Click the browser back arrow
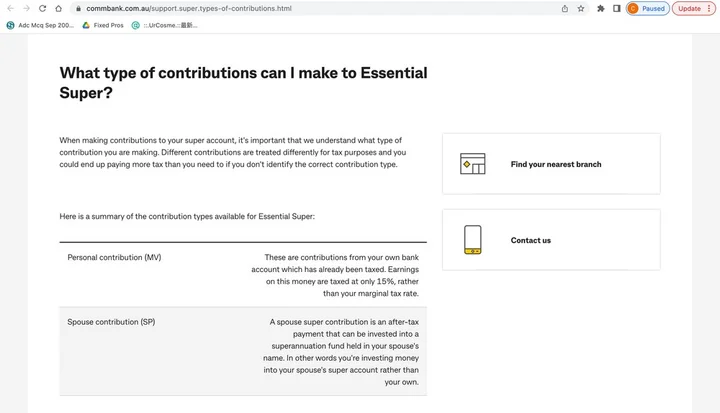The width and height of the screenshot is (720, 413). (x=11, y=8)
